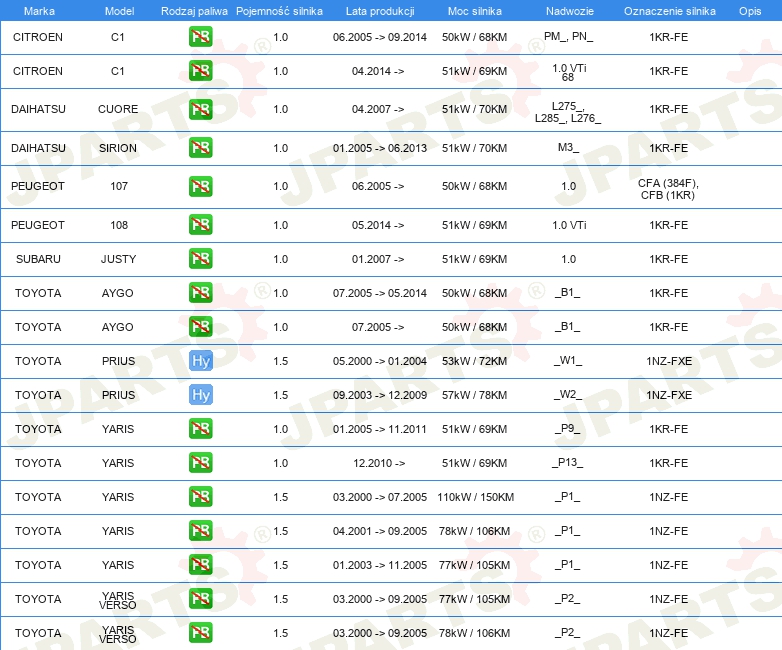Screen dimensions: 782x650
Task: Click the _P13_ body cell
Action: (x=568, y=462)
